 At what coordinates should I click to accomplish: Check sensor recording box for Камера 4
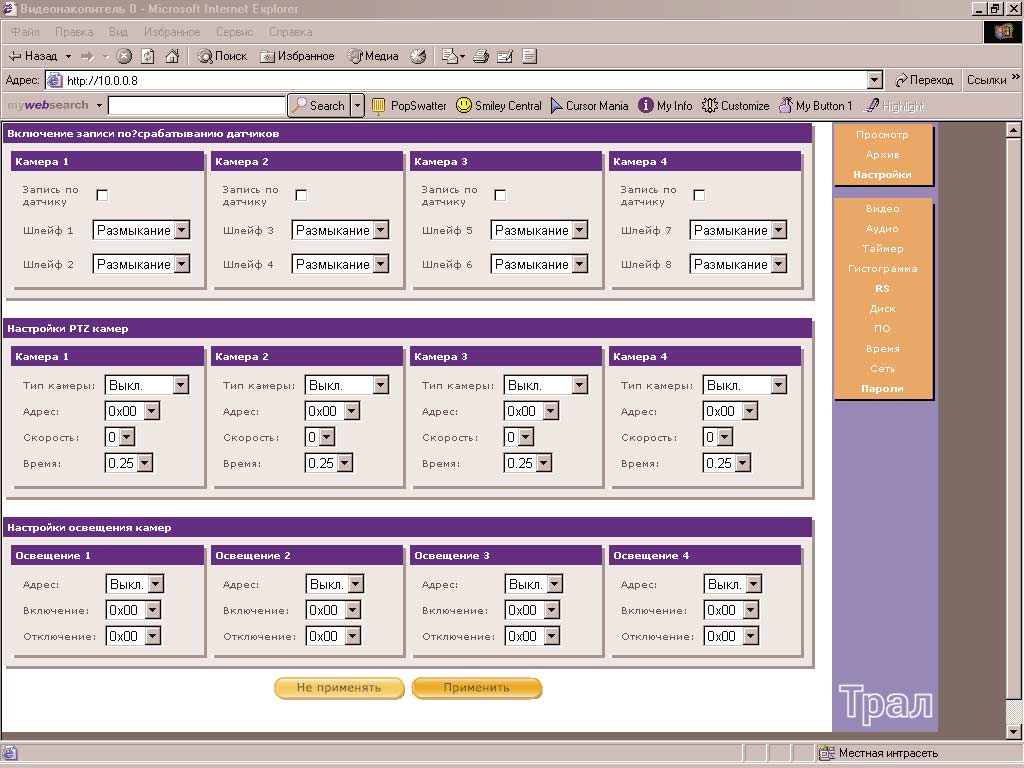(699, 195)
